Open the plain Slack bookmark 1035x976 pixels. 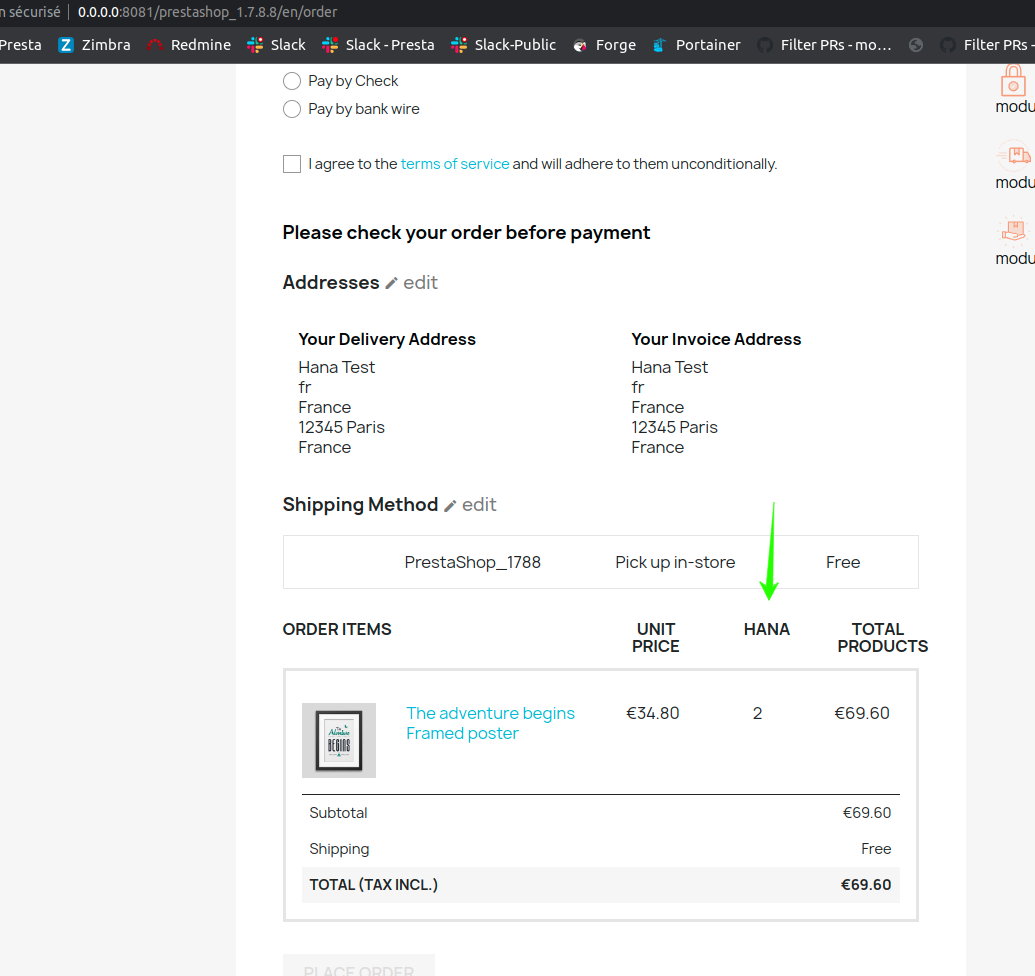(x=276, y=44)
